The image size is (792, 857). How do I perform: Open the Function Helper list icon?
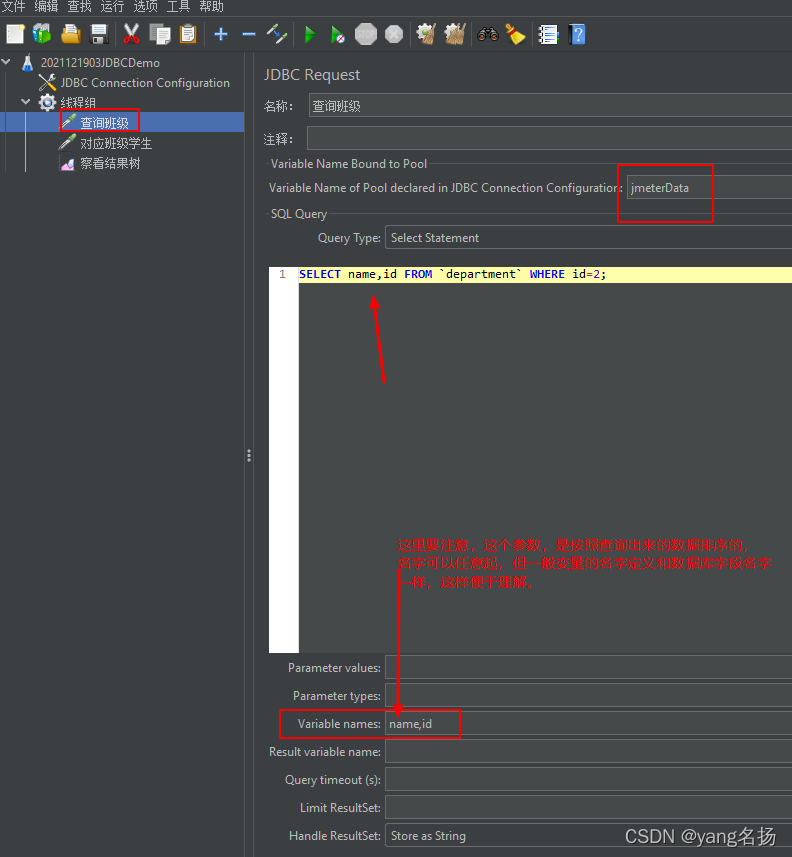(548, 35)
